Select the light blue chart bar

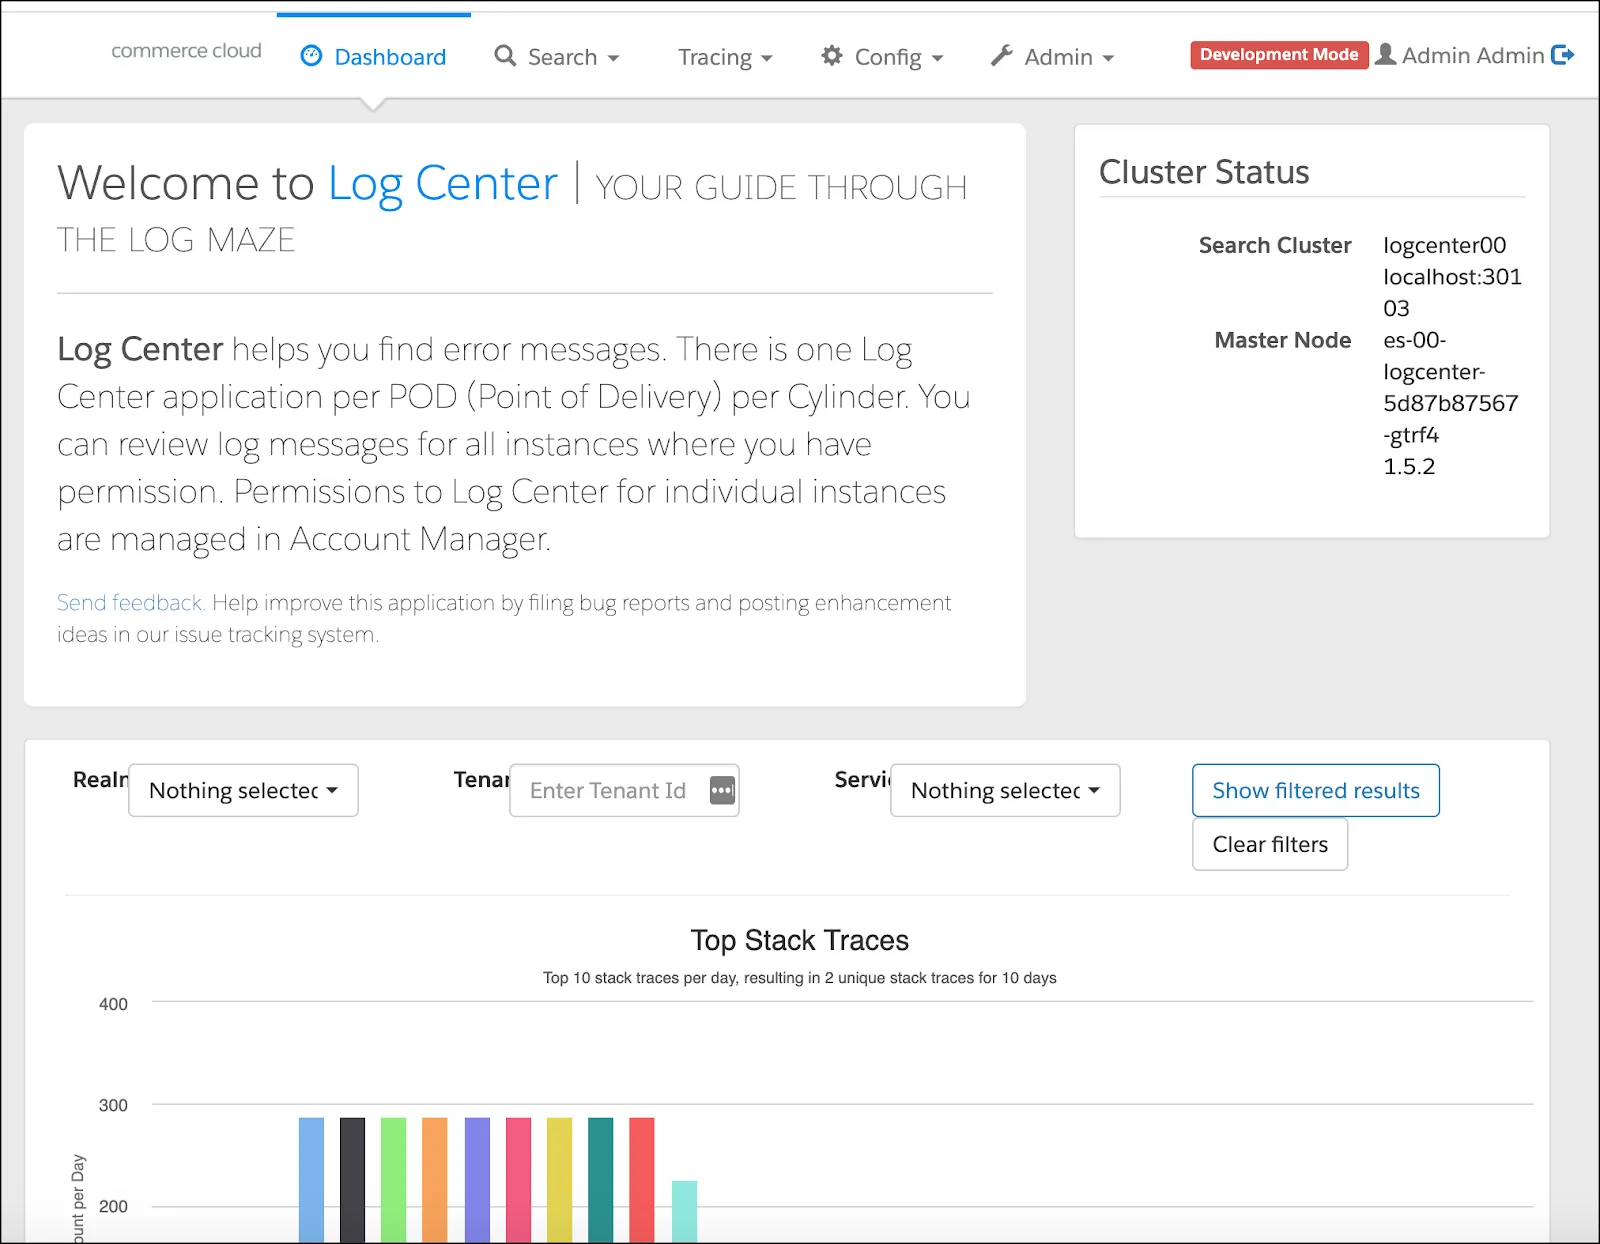(311, 1180)
